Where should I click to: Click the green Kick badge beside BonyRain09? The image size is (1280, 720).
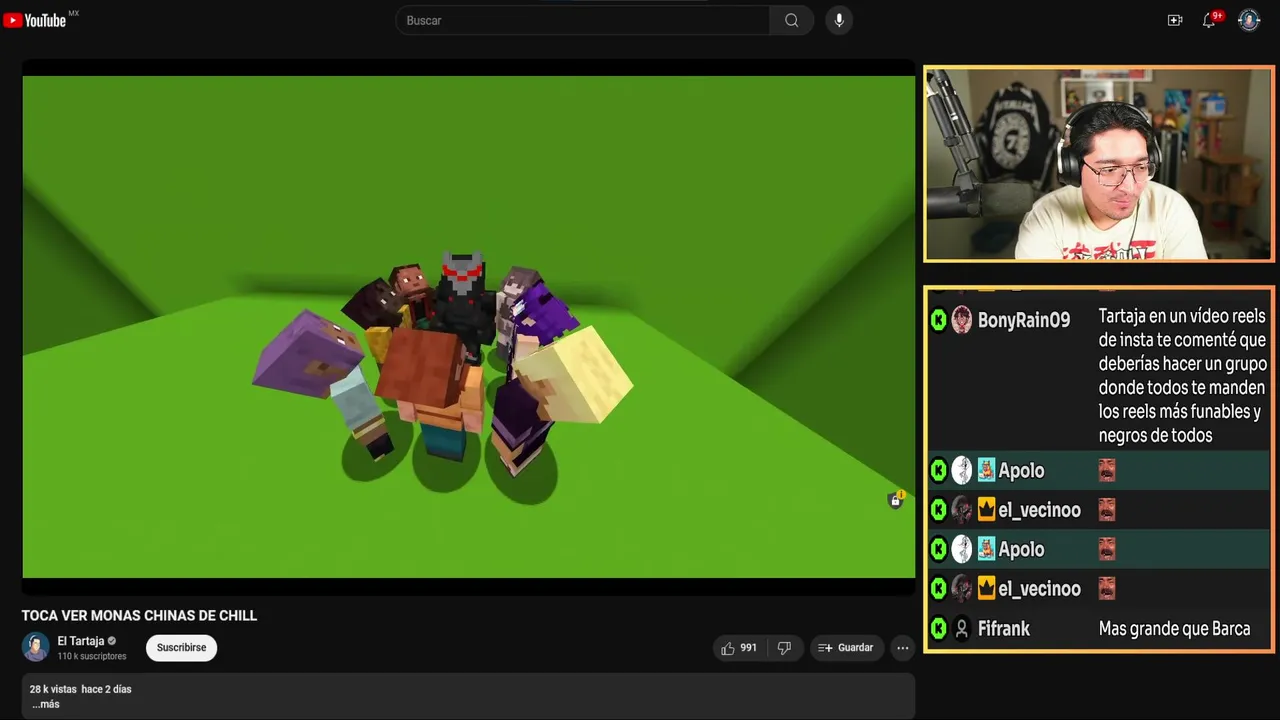938,320
